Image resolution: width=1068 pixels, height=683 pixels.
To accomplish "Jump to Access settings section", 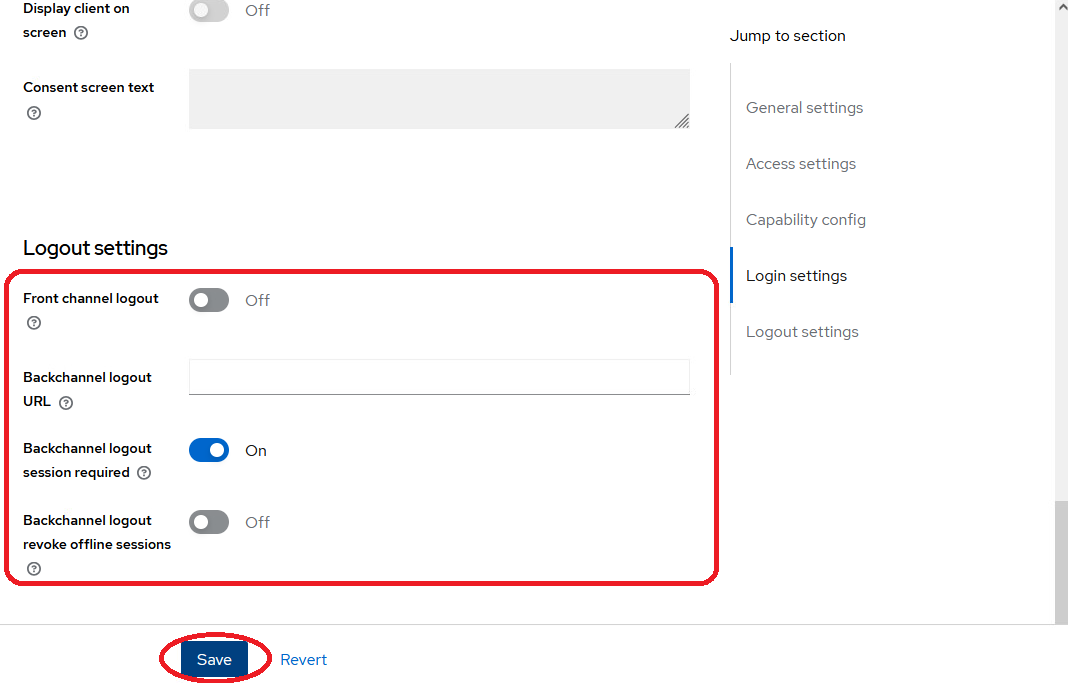I will point(800,163).
